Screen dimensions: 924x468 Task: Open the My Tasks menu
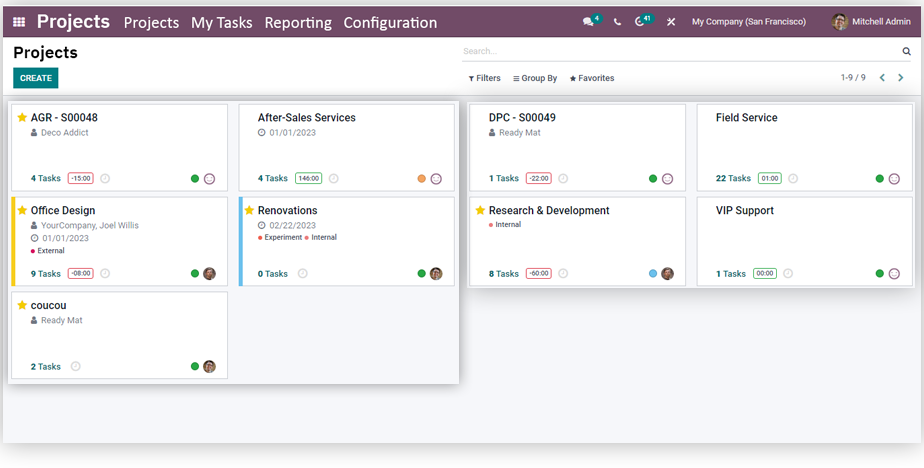[x=222, y=22]
